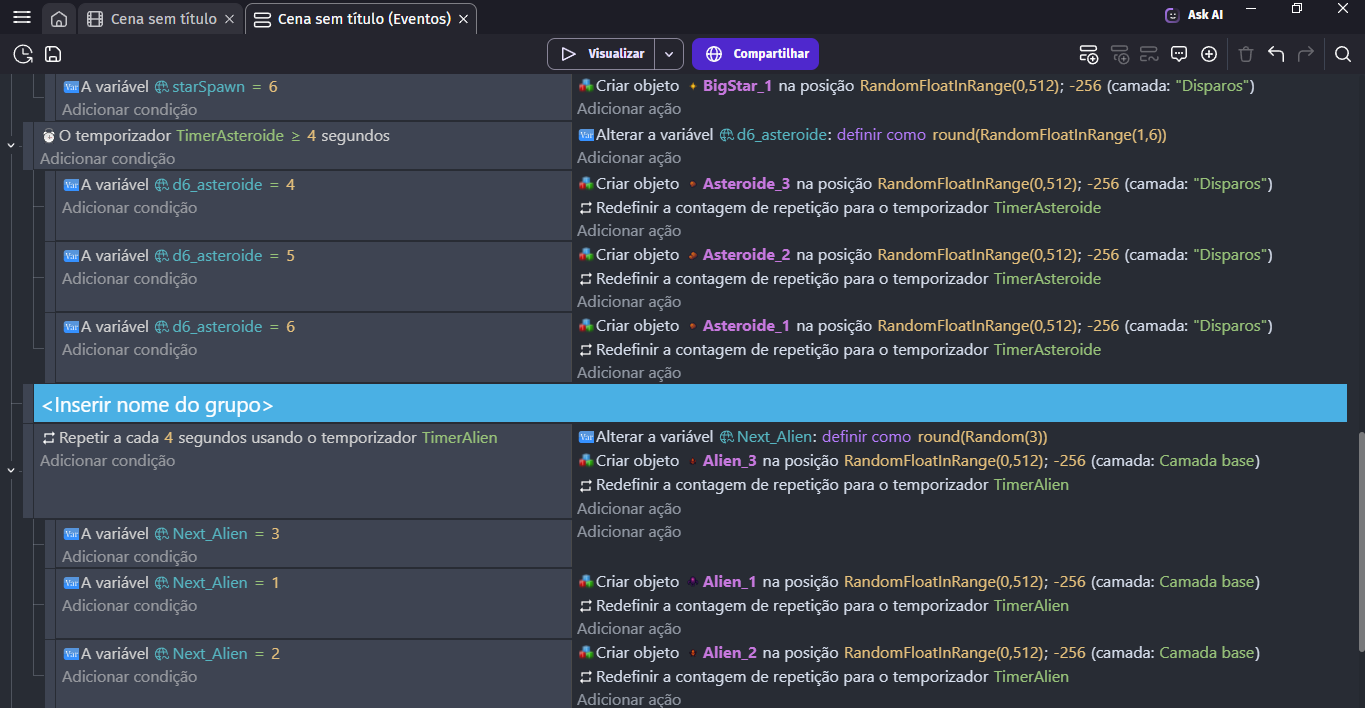Screen dimensions: 1365x708
Task: Click the repeat icon before TimerAlien condition
Action: coord(48,438)
